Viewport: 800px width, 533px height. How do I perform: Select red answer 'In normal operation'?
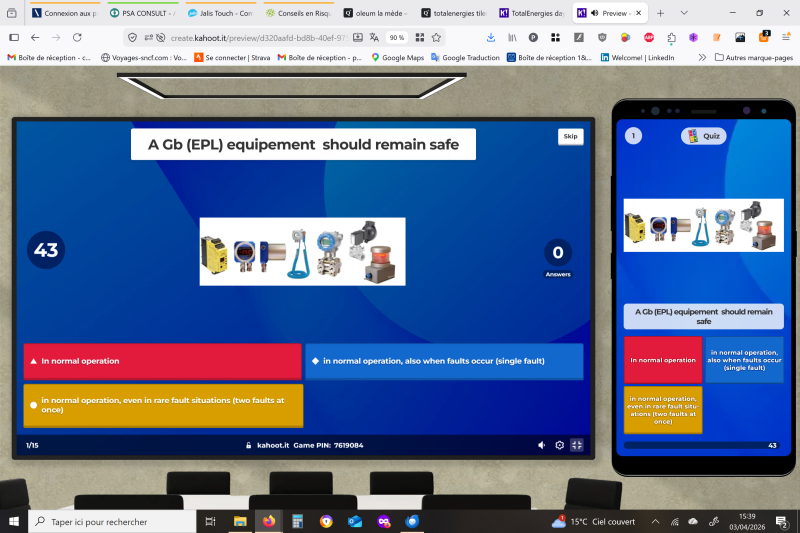coord(162,361)
